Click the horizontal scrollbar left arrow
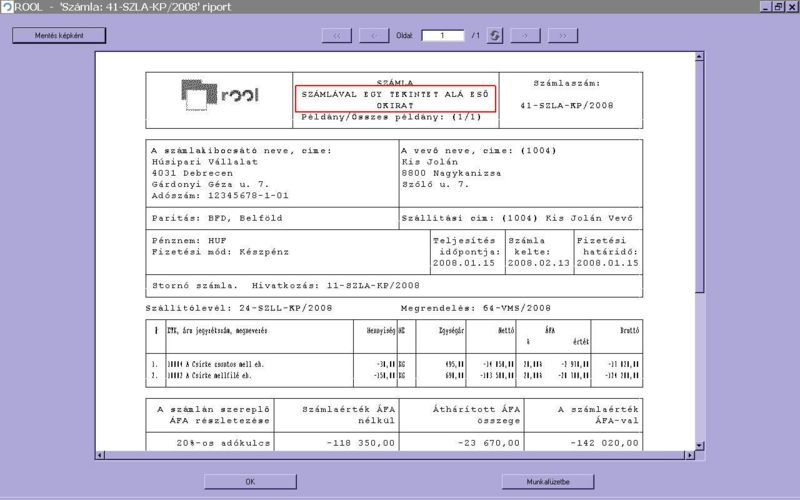 (100, 456)
